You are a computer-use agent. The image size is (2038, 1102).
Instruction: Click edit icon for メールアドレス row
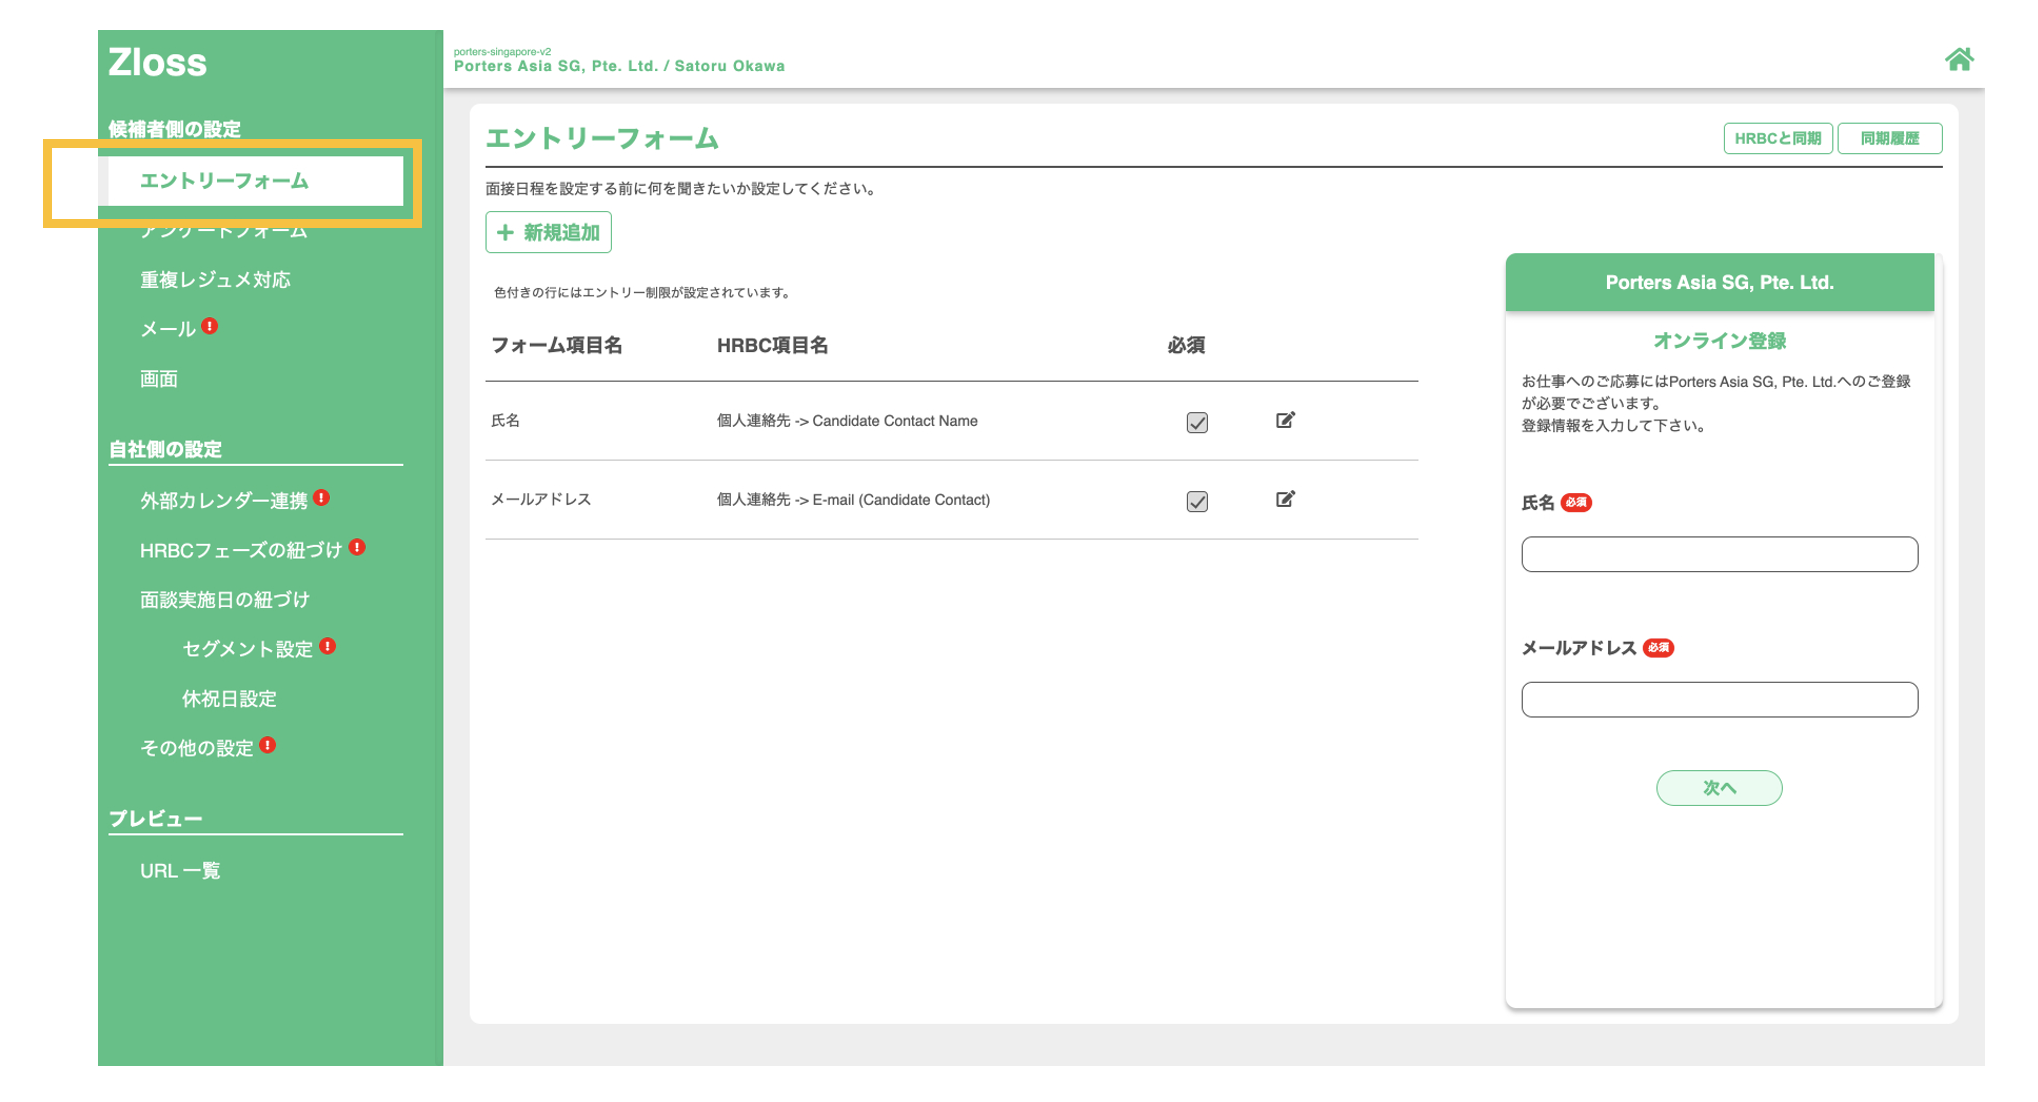click(x=1285, y=499)
